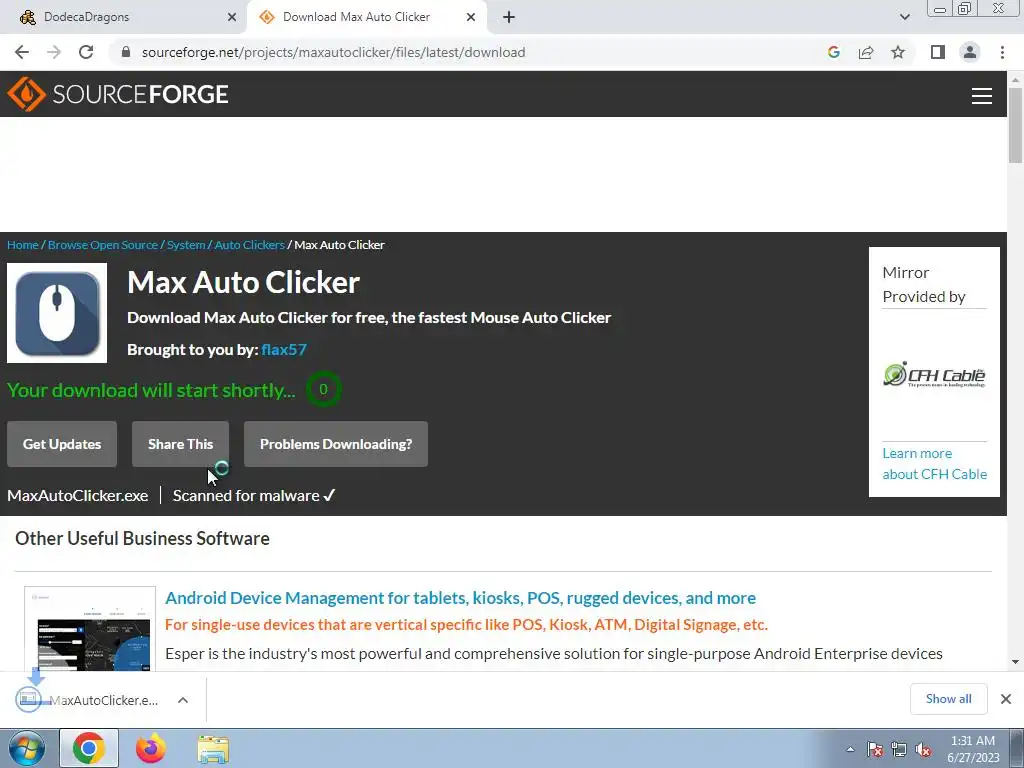Image resolution: width=1024 pixels, height=768 pixels.
Task: Launch Firefox from the taskbar
Action: (x=151, y=748)
